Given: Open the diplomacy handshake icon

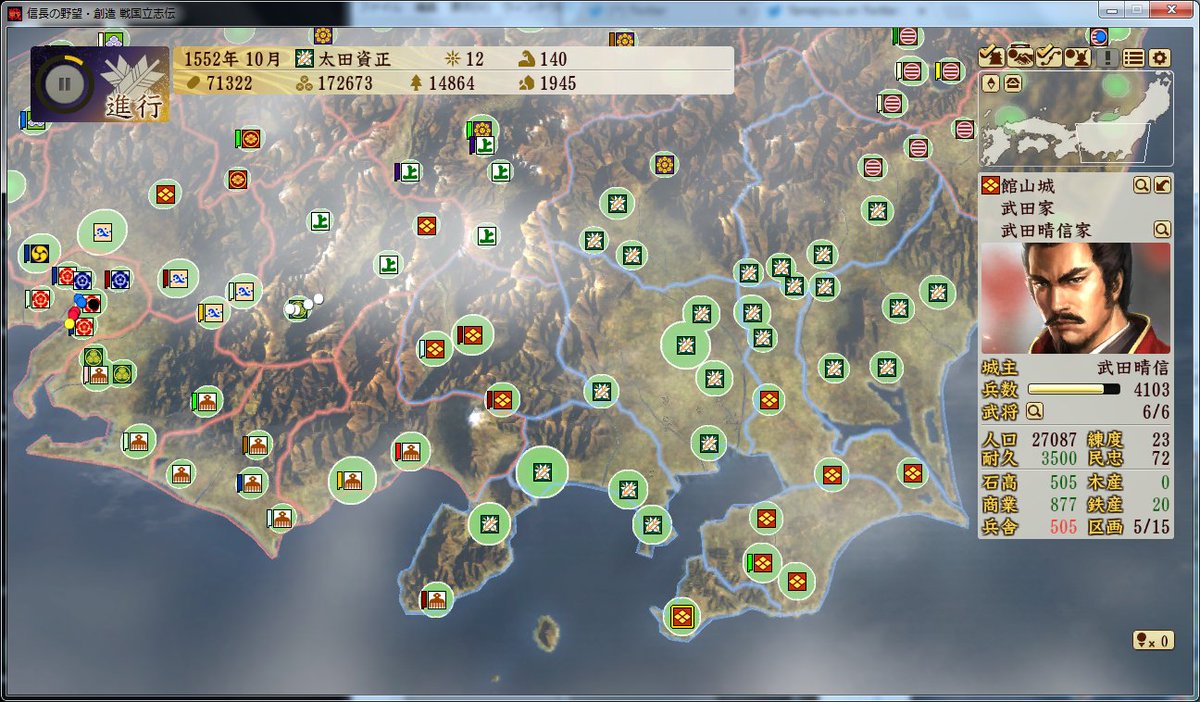Looking at the screenshot, I should (1019, 56).
